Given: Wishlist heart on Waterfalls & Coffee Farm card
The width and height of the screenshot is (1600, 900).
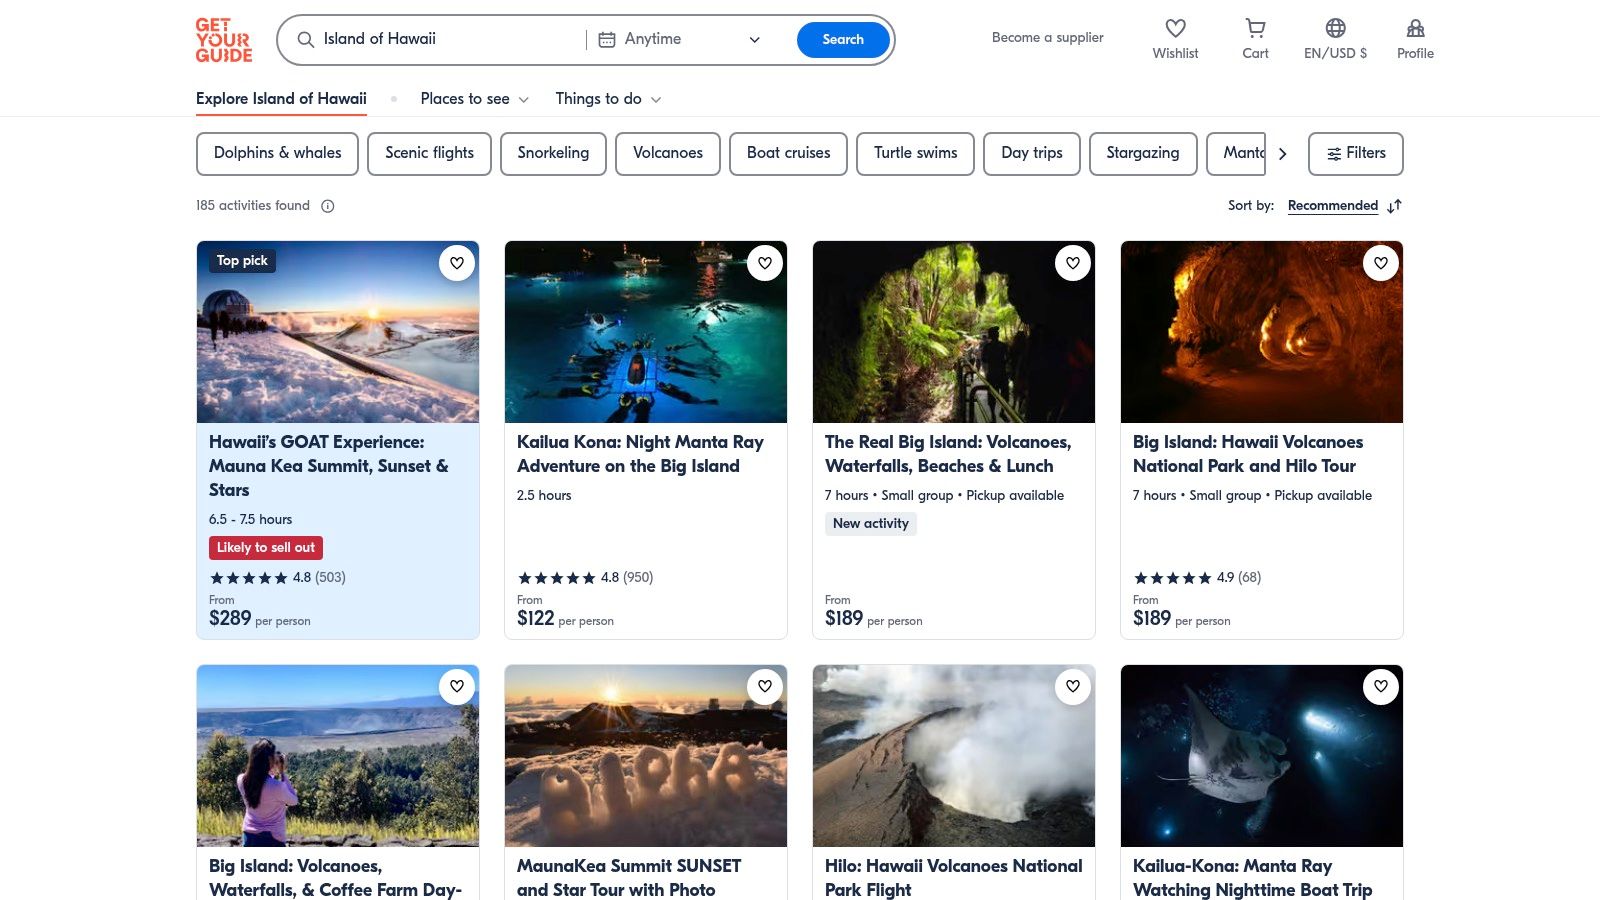Looking at the screenshot, I should 457,686.
